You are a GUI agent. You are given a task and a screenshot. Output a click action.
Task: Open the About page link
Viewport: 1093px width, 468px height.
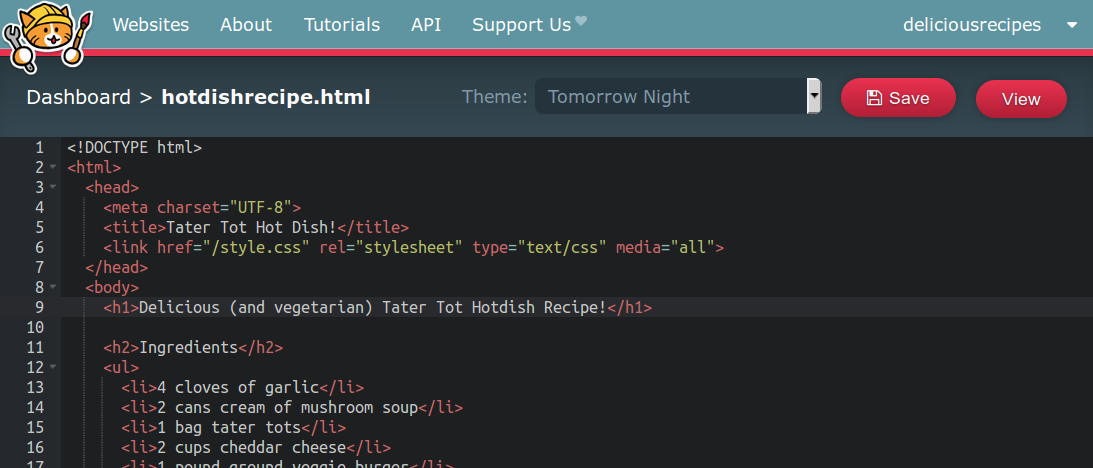(x=246, y=25)
